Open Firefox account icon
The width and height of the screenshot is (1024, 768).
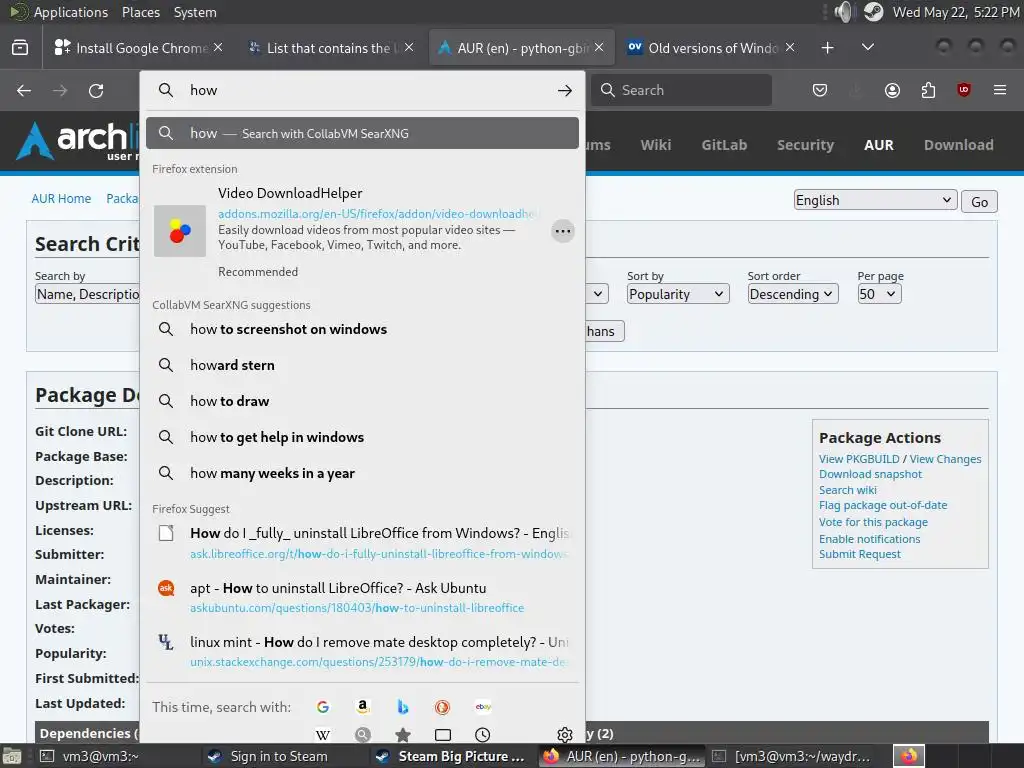(x=892, y=90)
